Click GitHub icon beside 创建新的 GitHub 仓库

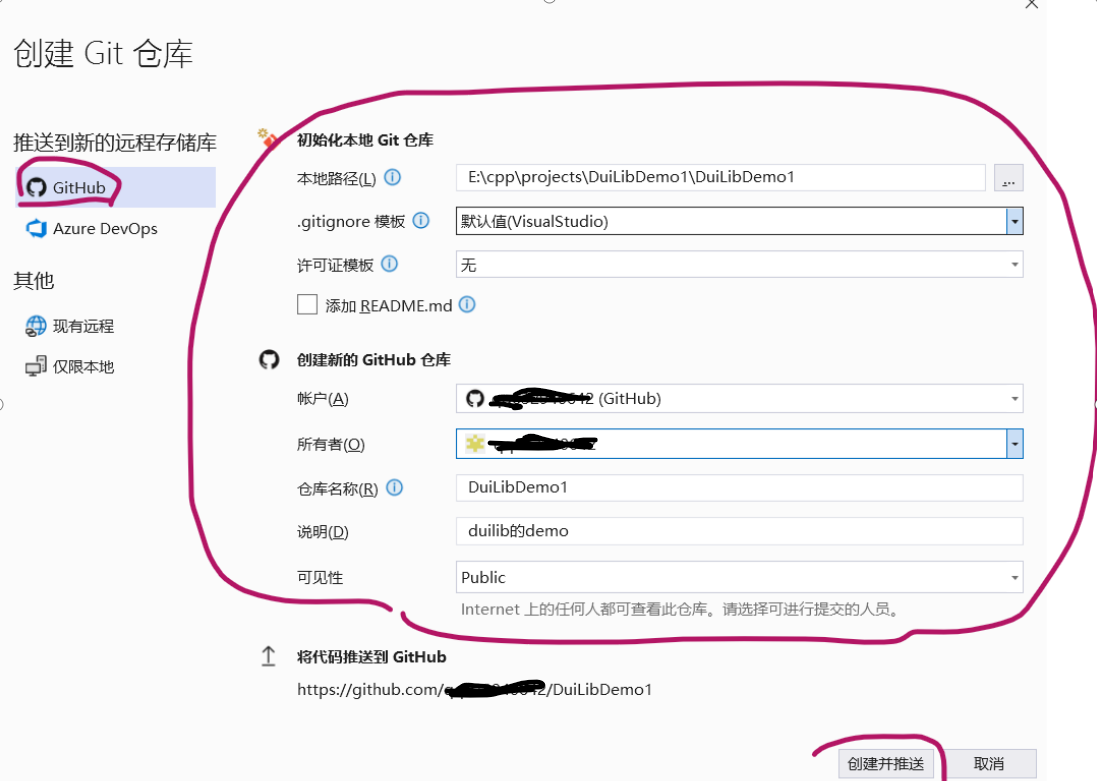point(269,360)
